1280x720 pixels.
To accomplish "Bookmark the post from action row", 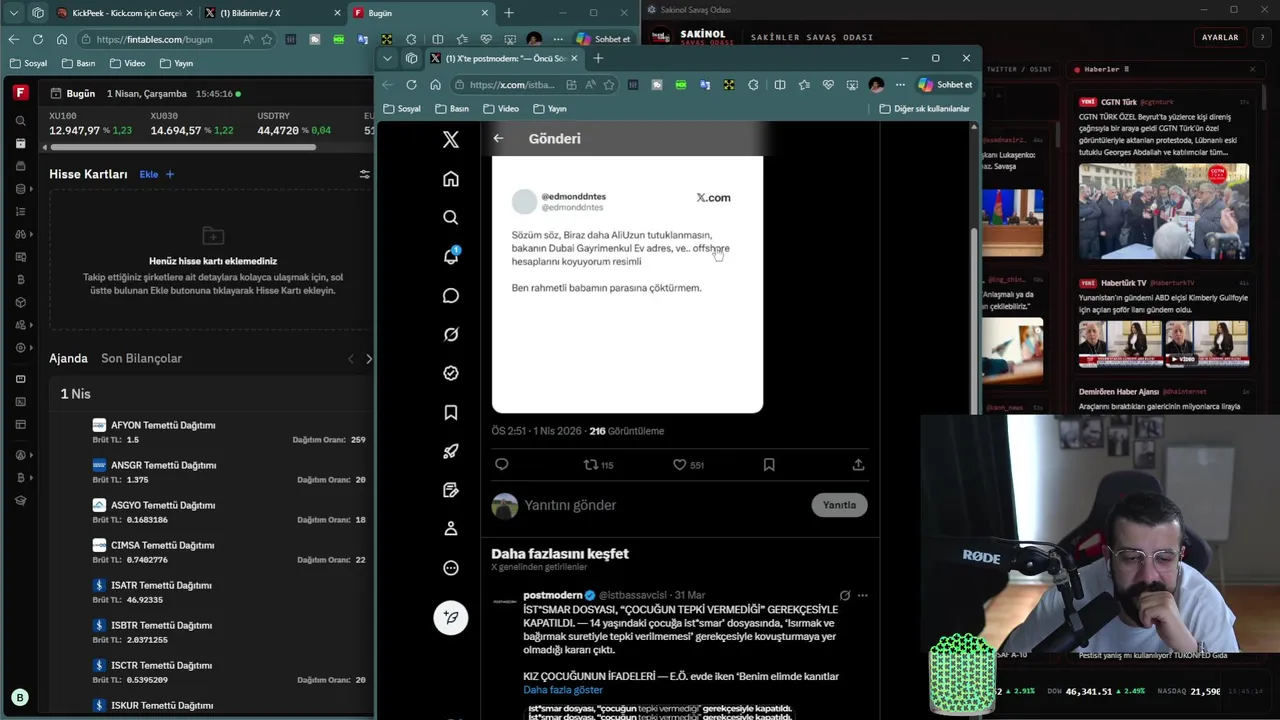I will (769, 464).
